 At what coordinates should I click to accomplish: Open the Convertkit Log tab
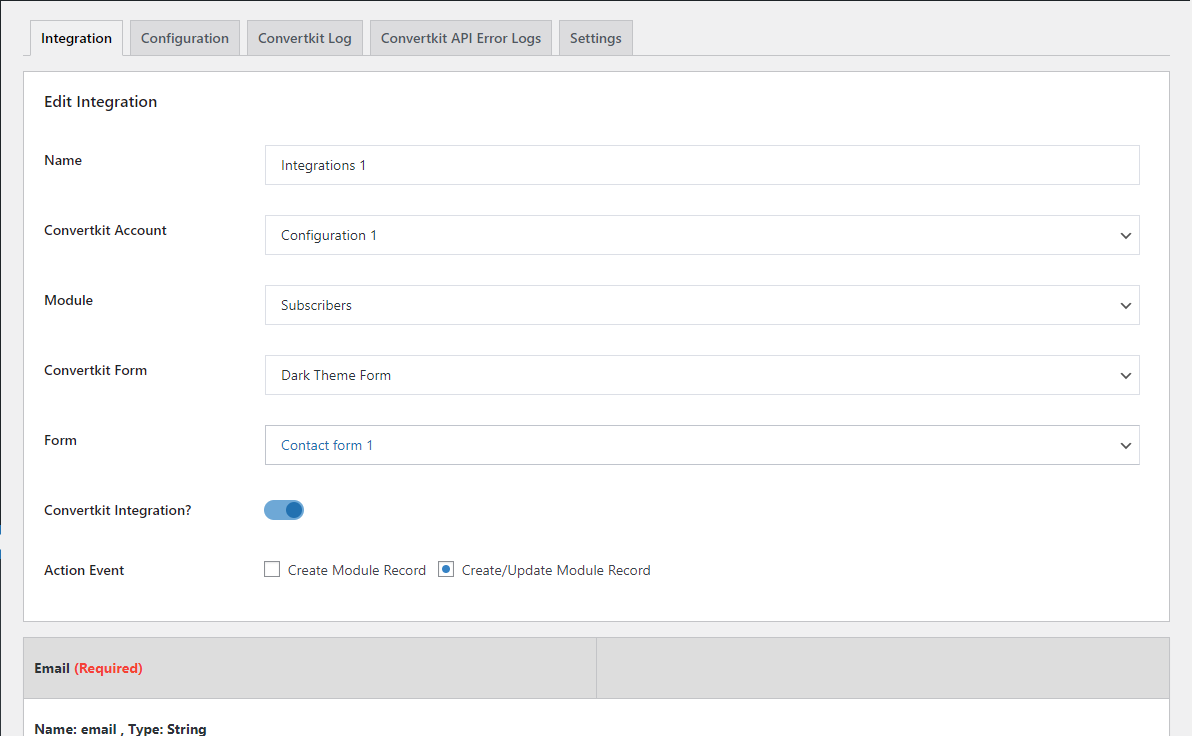point(305,38)
